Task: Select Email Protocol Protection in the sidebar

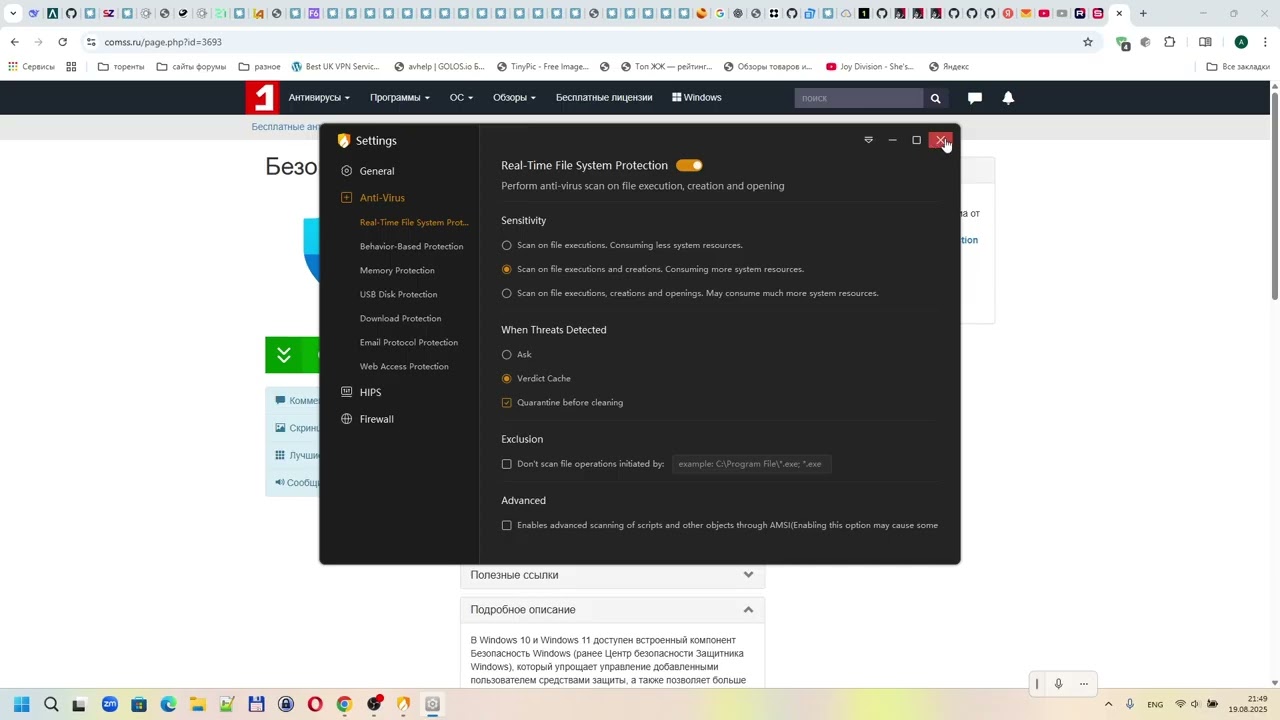Action: (409, 342)
